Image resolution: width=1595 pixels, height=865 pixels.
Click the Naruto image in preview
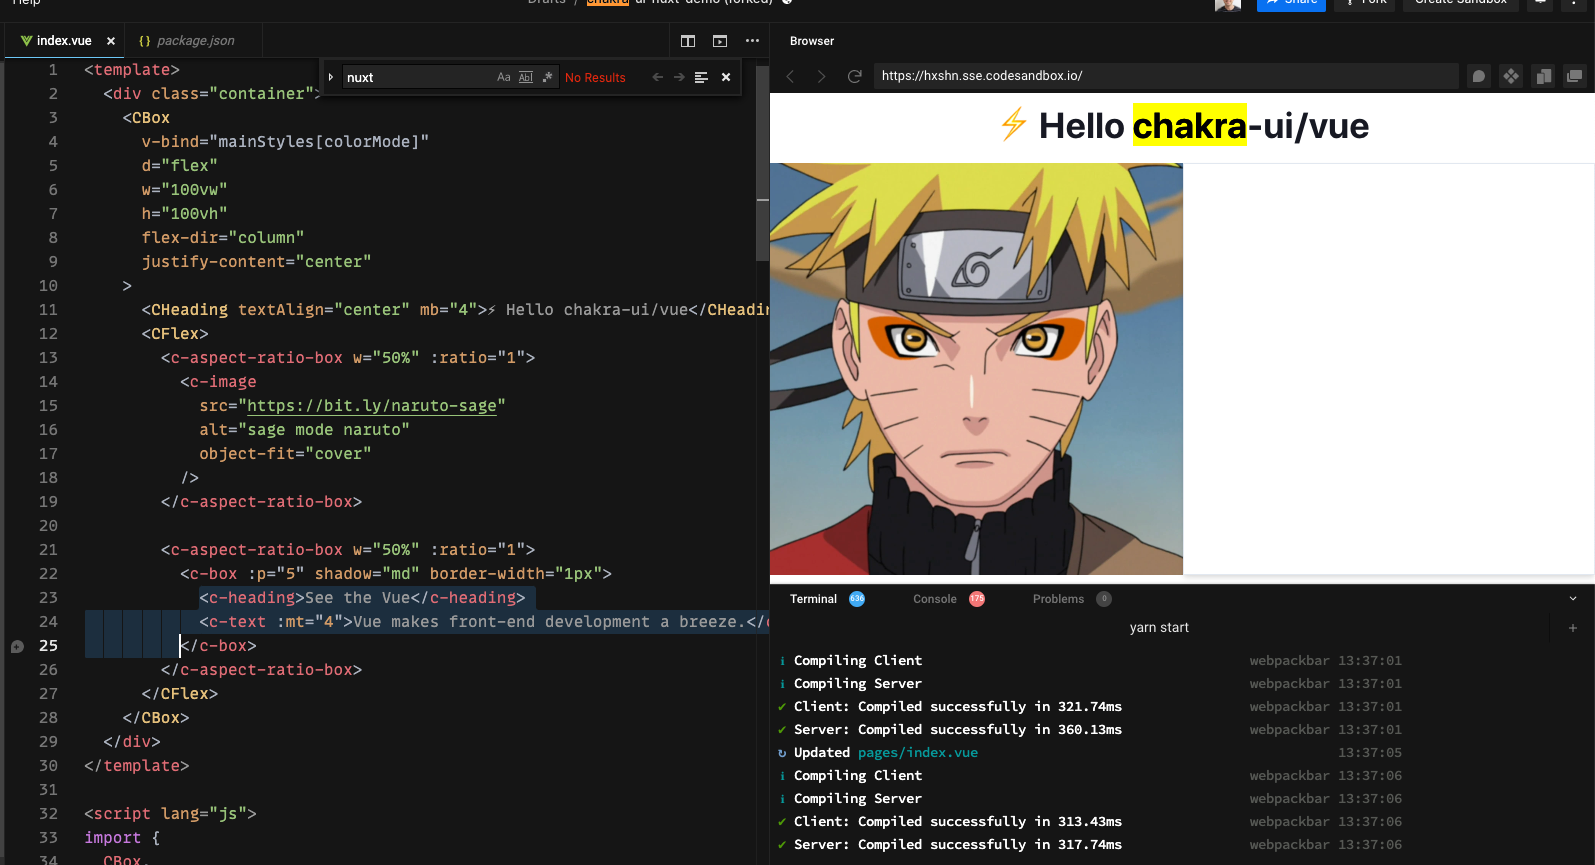point(976,369)
